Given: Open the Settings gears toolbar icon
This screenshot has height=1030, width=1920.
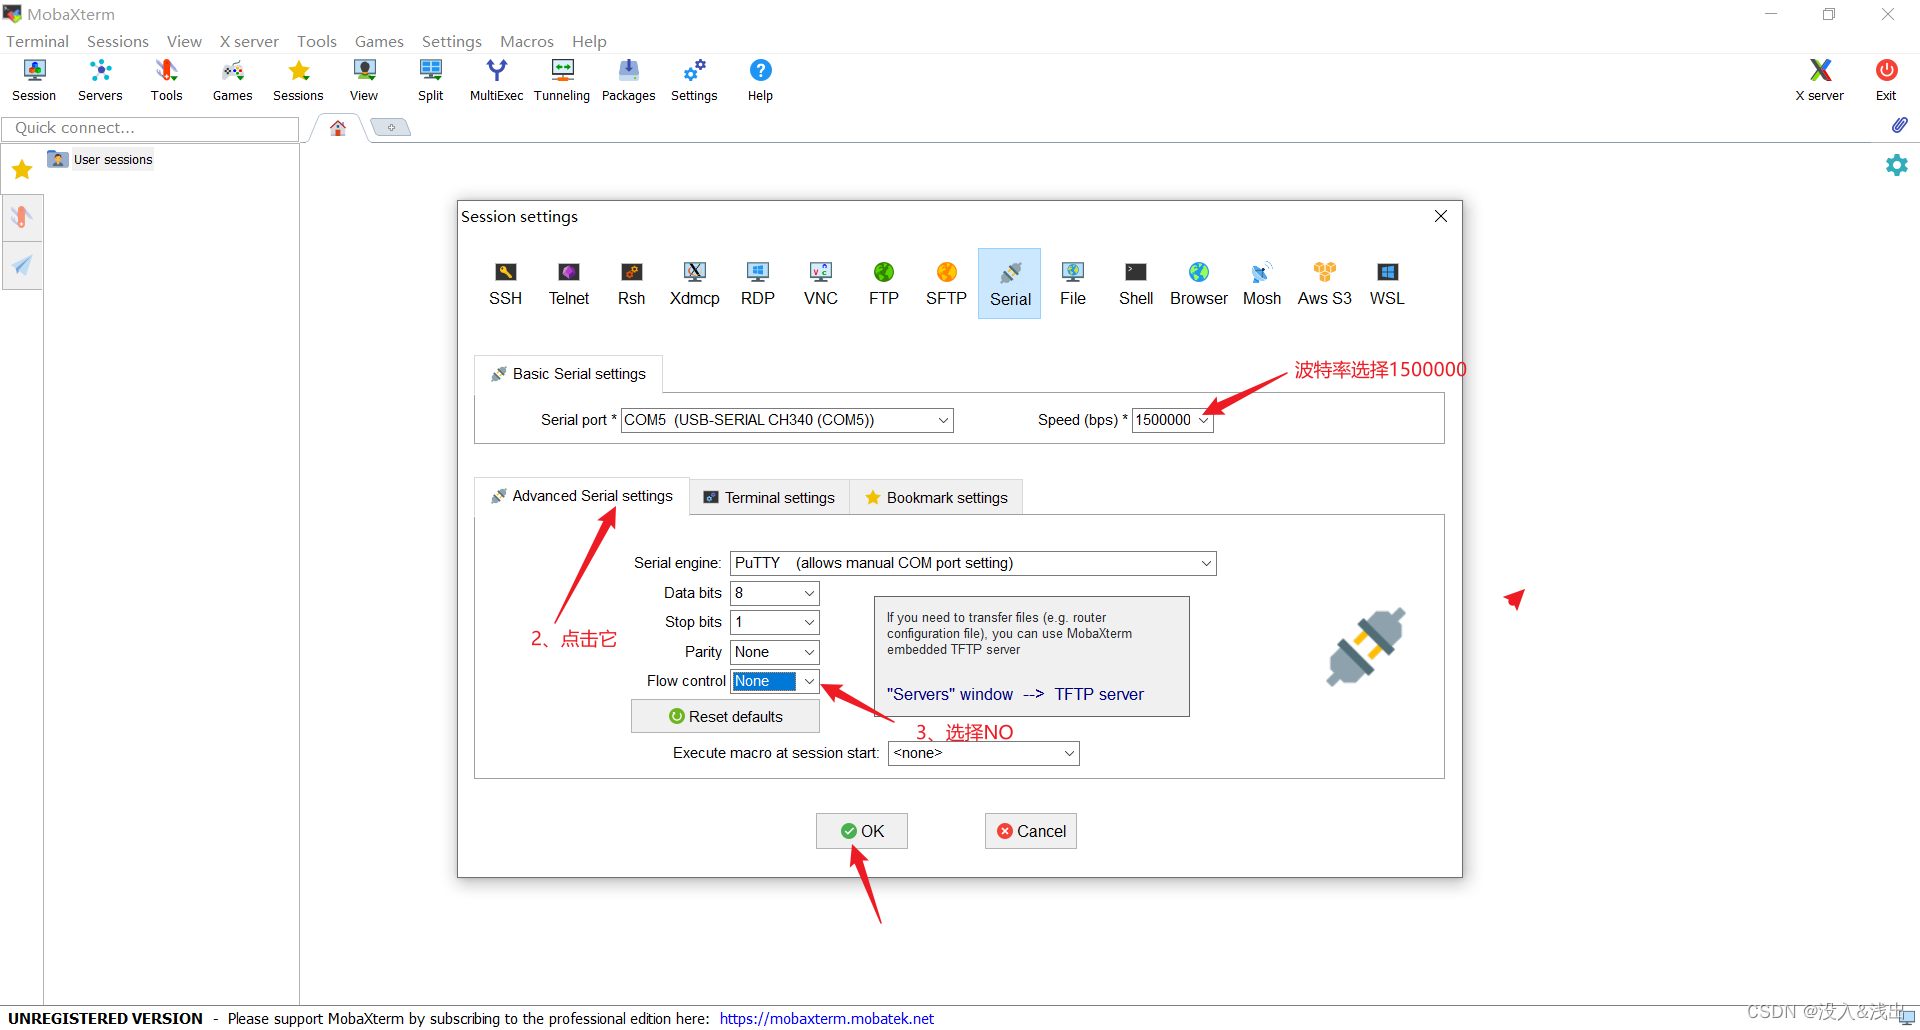Looking at the screenshot, I should click(694, 80).
